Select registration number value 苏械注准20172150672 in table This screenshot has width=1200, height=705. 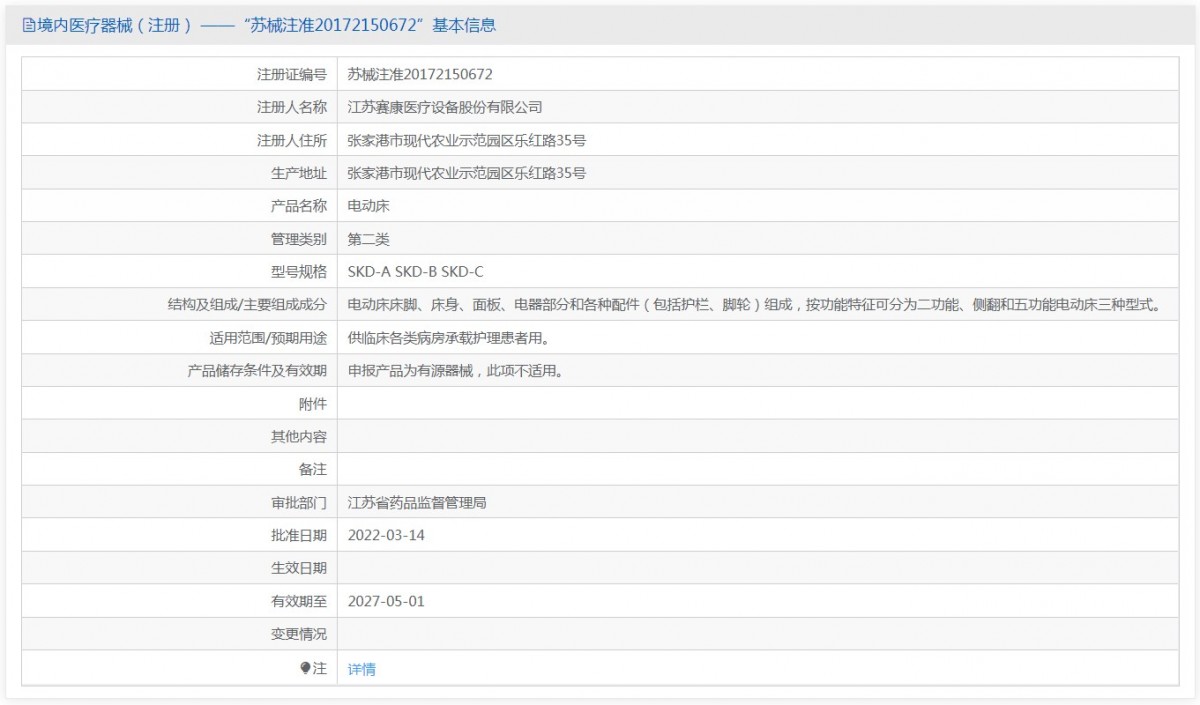(x=420, y=74)
